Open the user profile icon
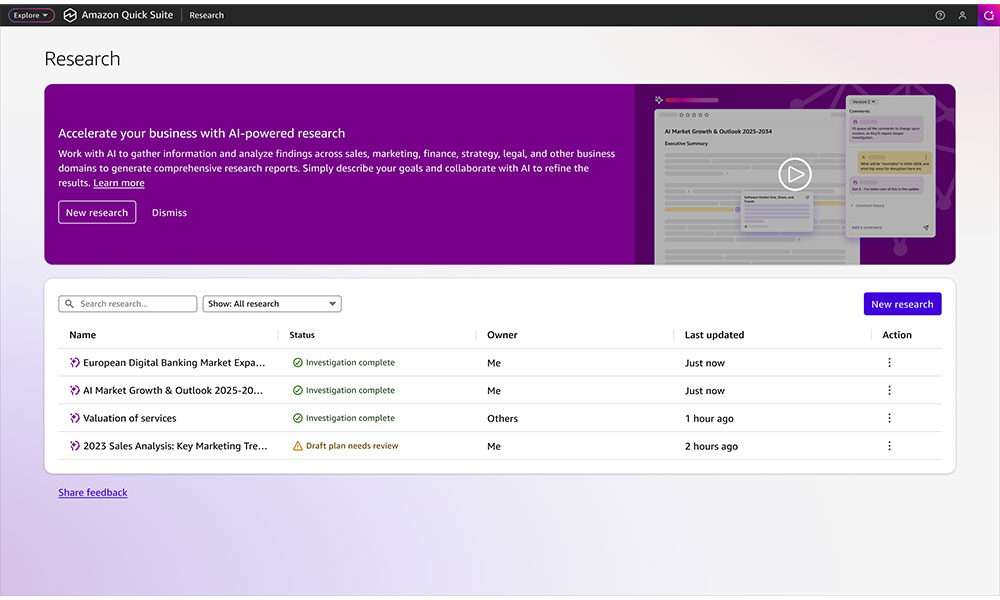This screenshot has width=1000, height=600. click(x=962, y=15)
